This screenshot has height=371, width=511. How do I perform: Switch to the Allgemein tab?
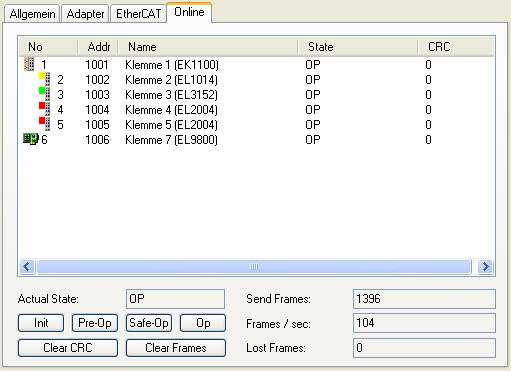32,14
